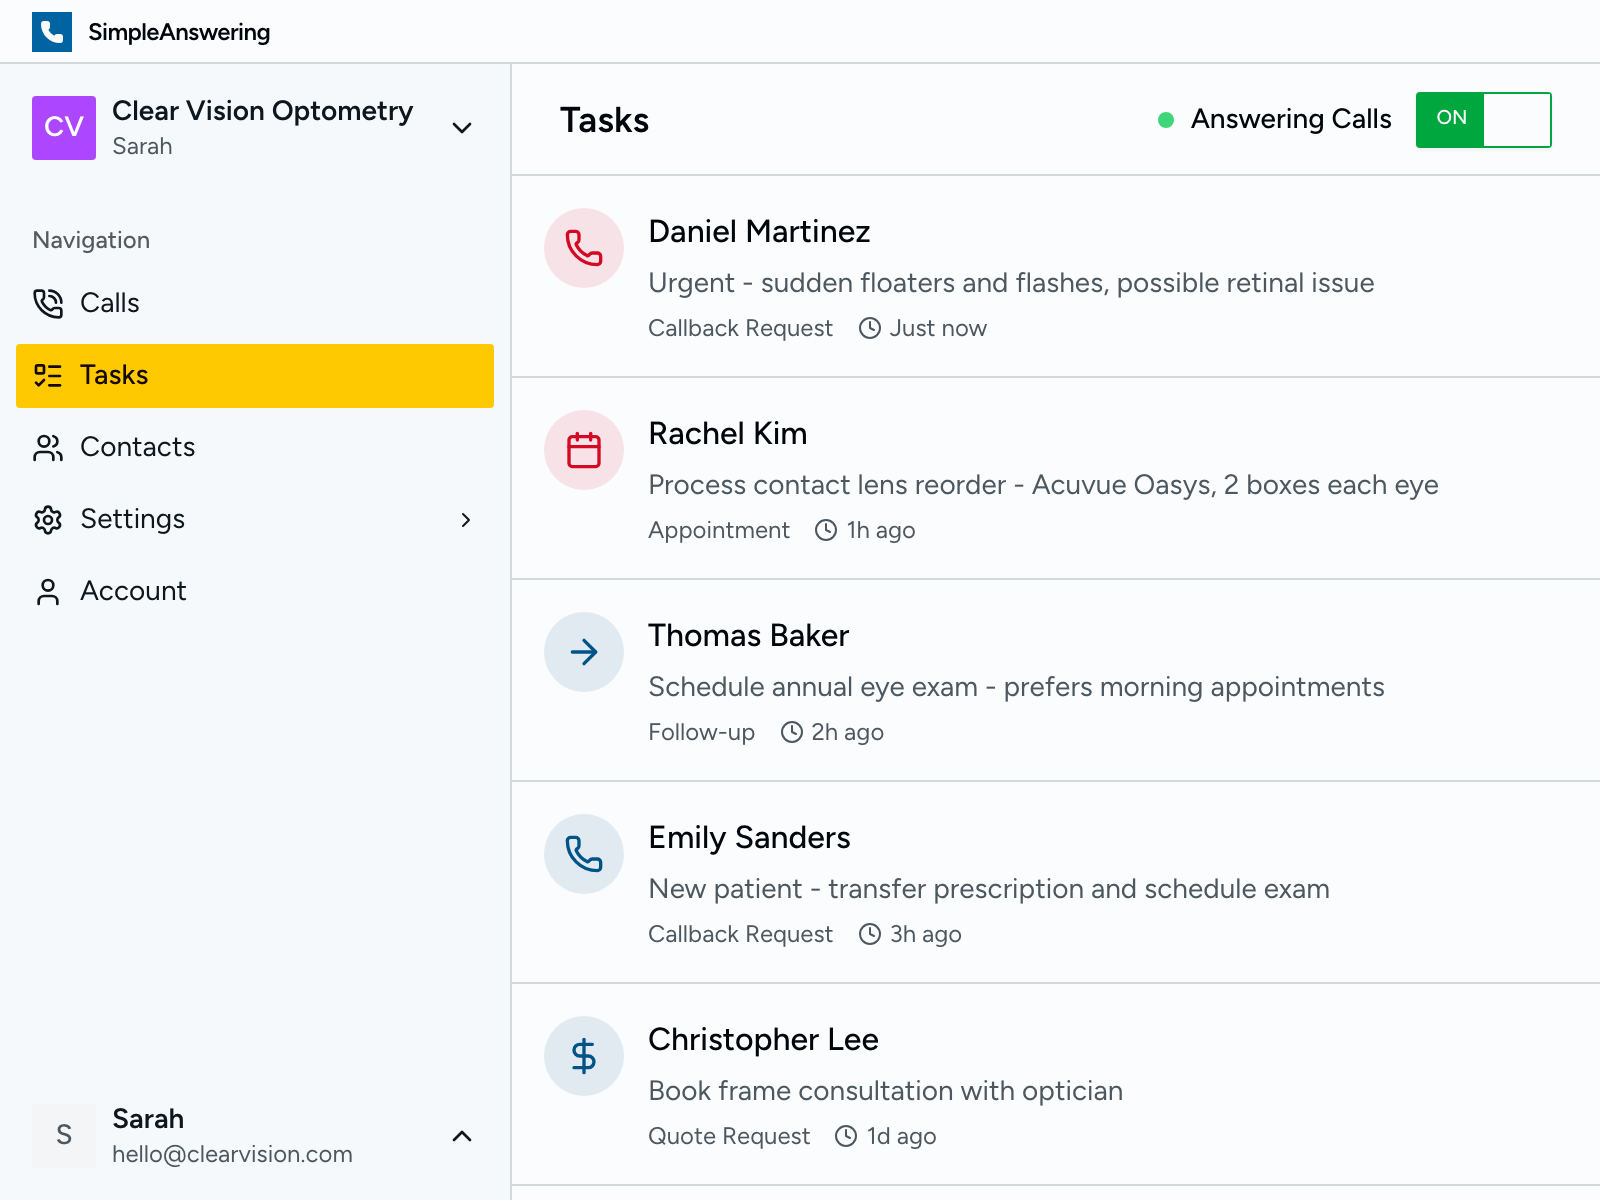Click the phone icon beside Emily Sanders
The image size is (1600, 1200).
(583, 854)
